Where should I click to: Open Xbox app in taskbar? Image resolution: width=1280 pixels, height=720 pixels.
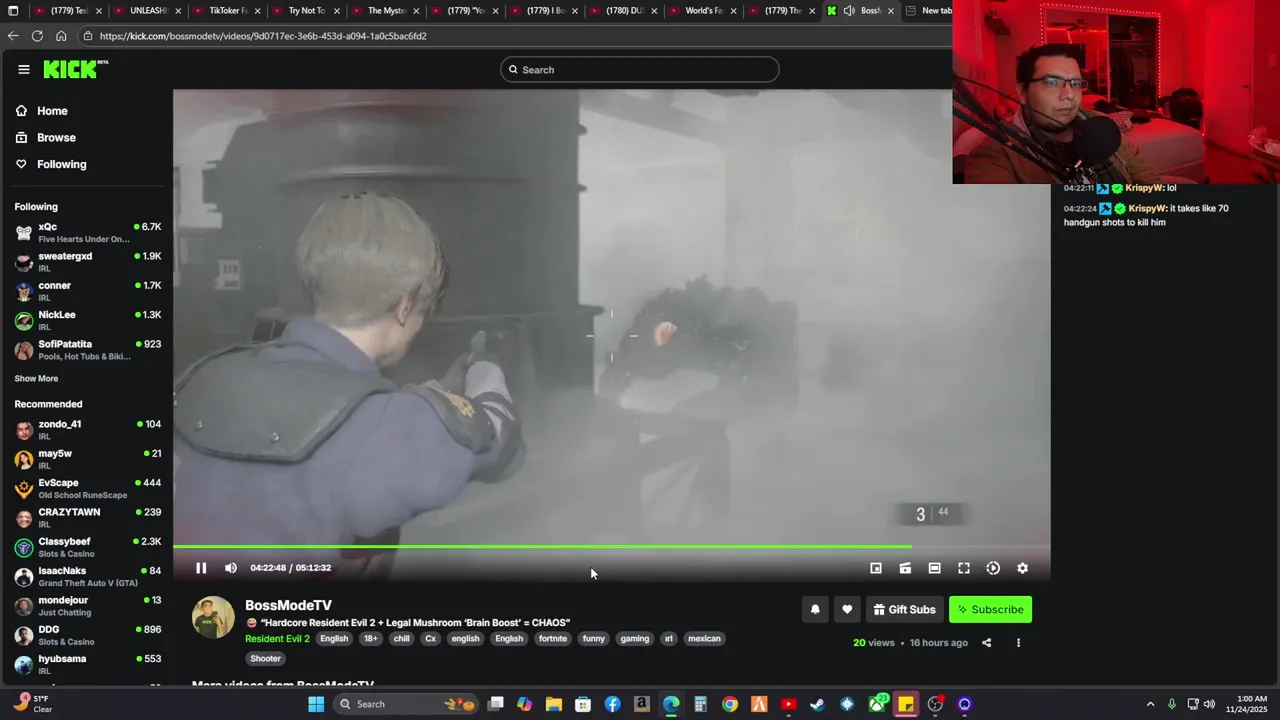click(x=877, y=704)
